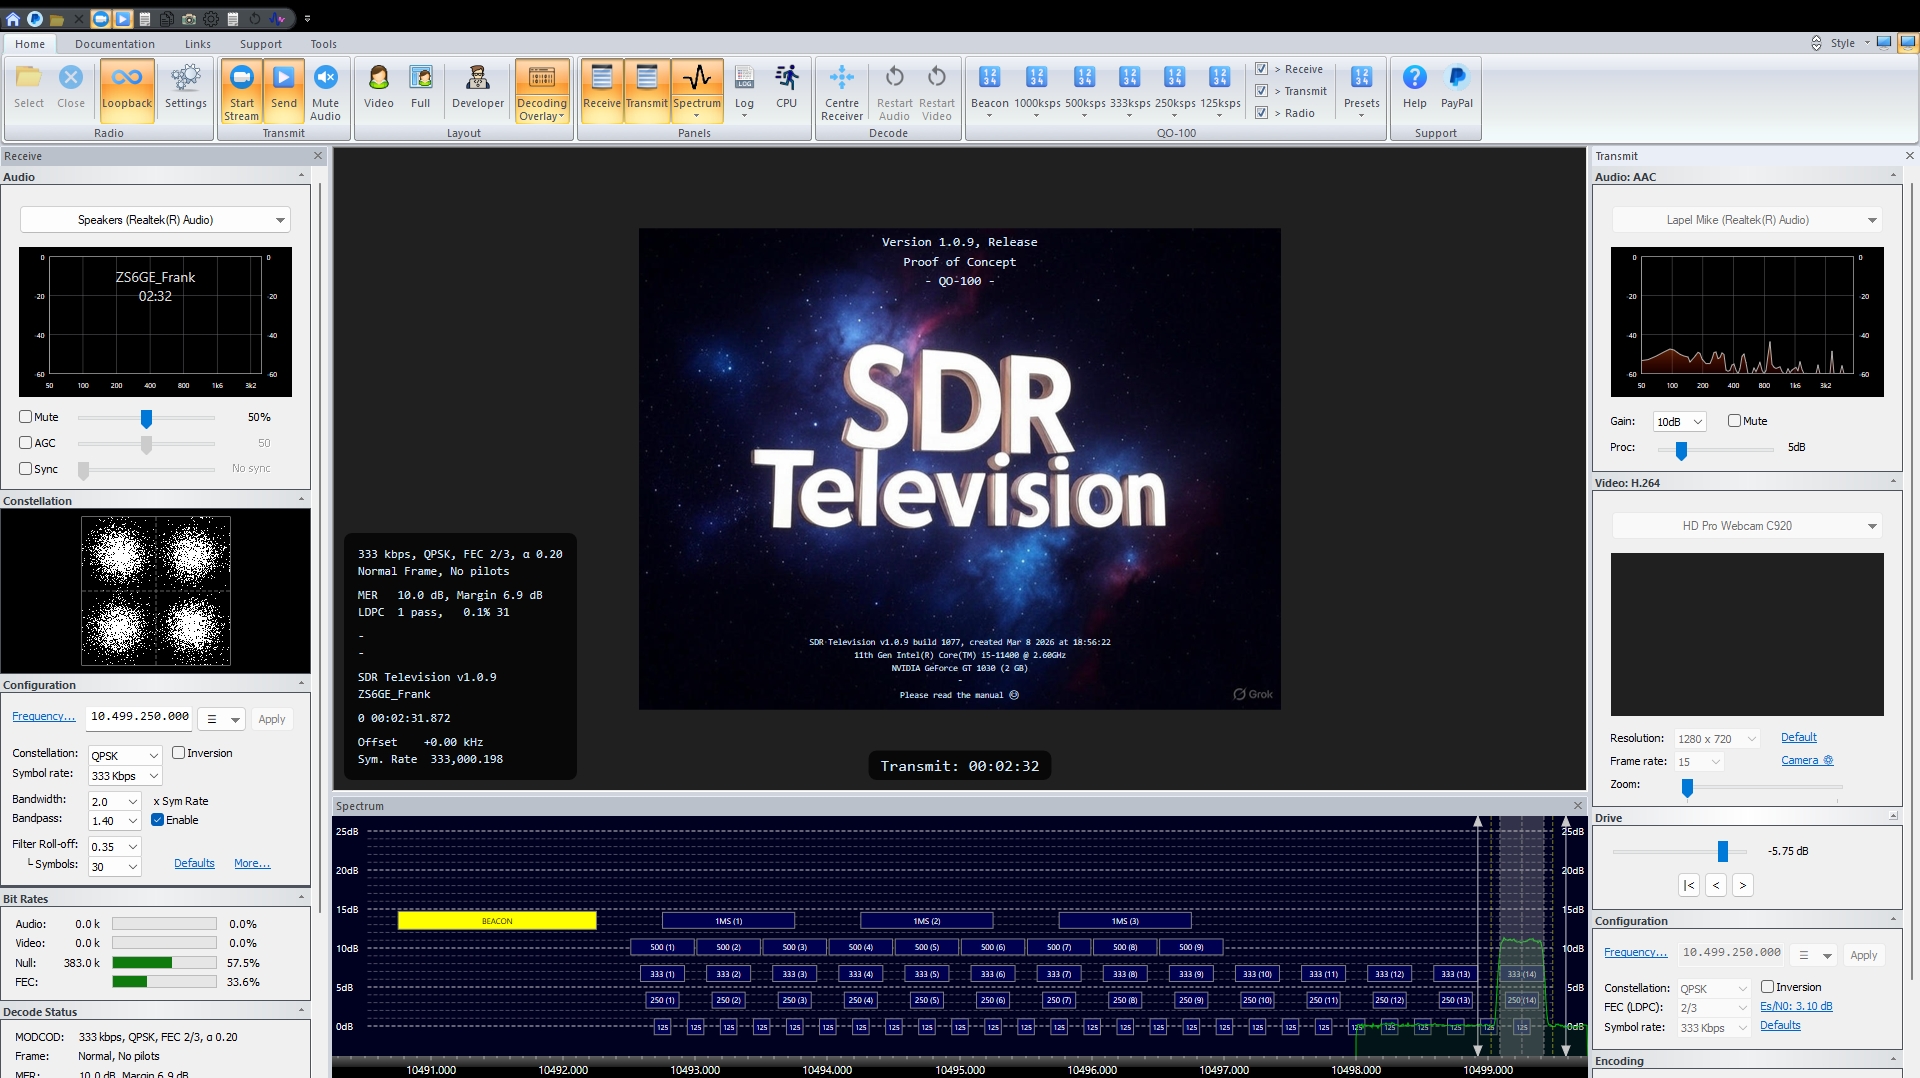1920x1078 pixels.
Task: Check the Inversion box under Constellation
Action: [178, 753]
